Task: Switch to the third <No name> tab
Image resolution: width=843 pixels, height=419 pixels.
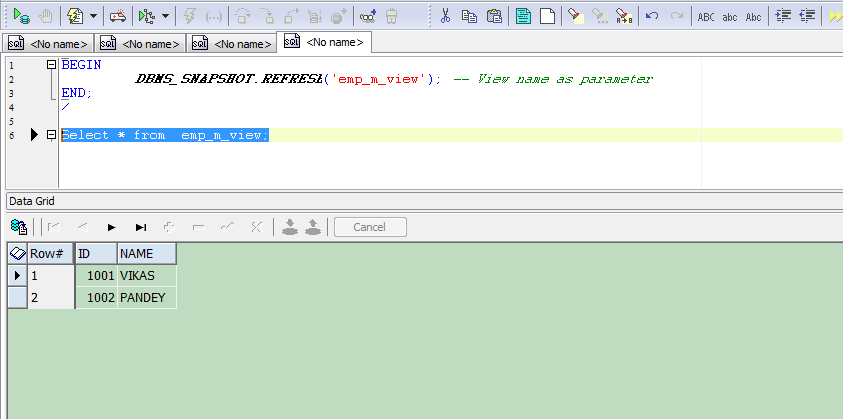Action: 232,43
